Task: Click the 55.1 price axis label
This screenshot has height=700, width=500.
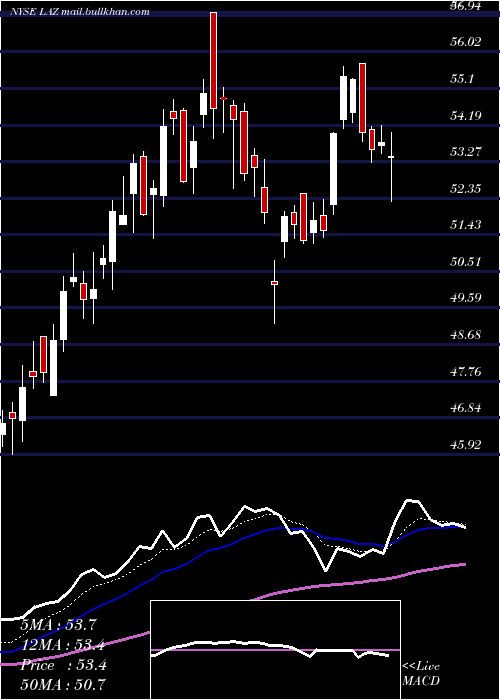Action: (462, 79)
